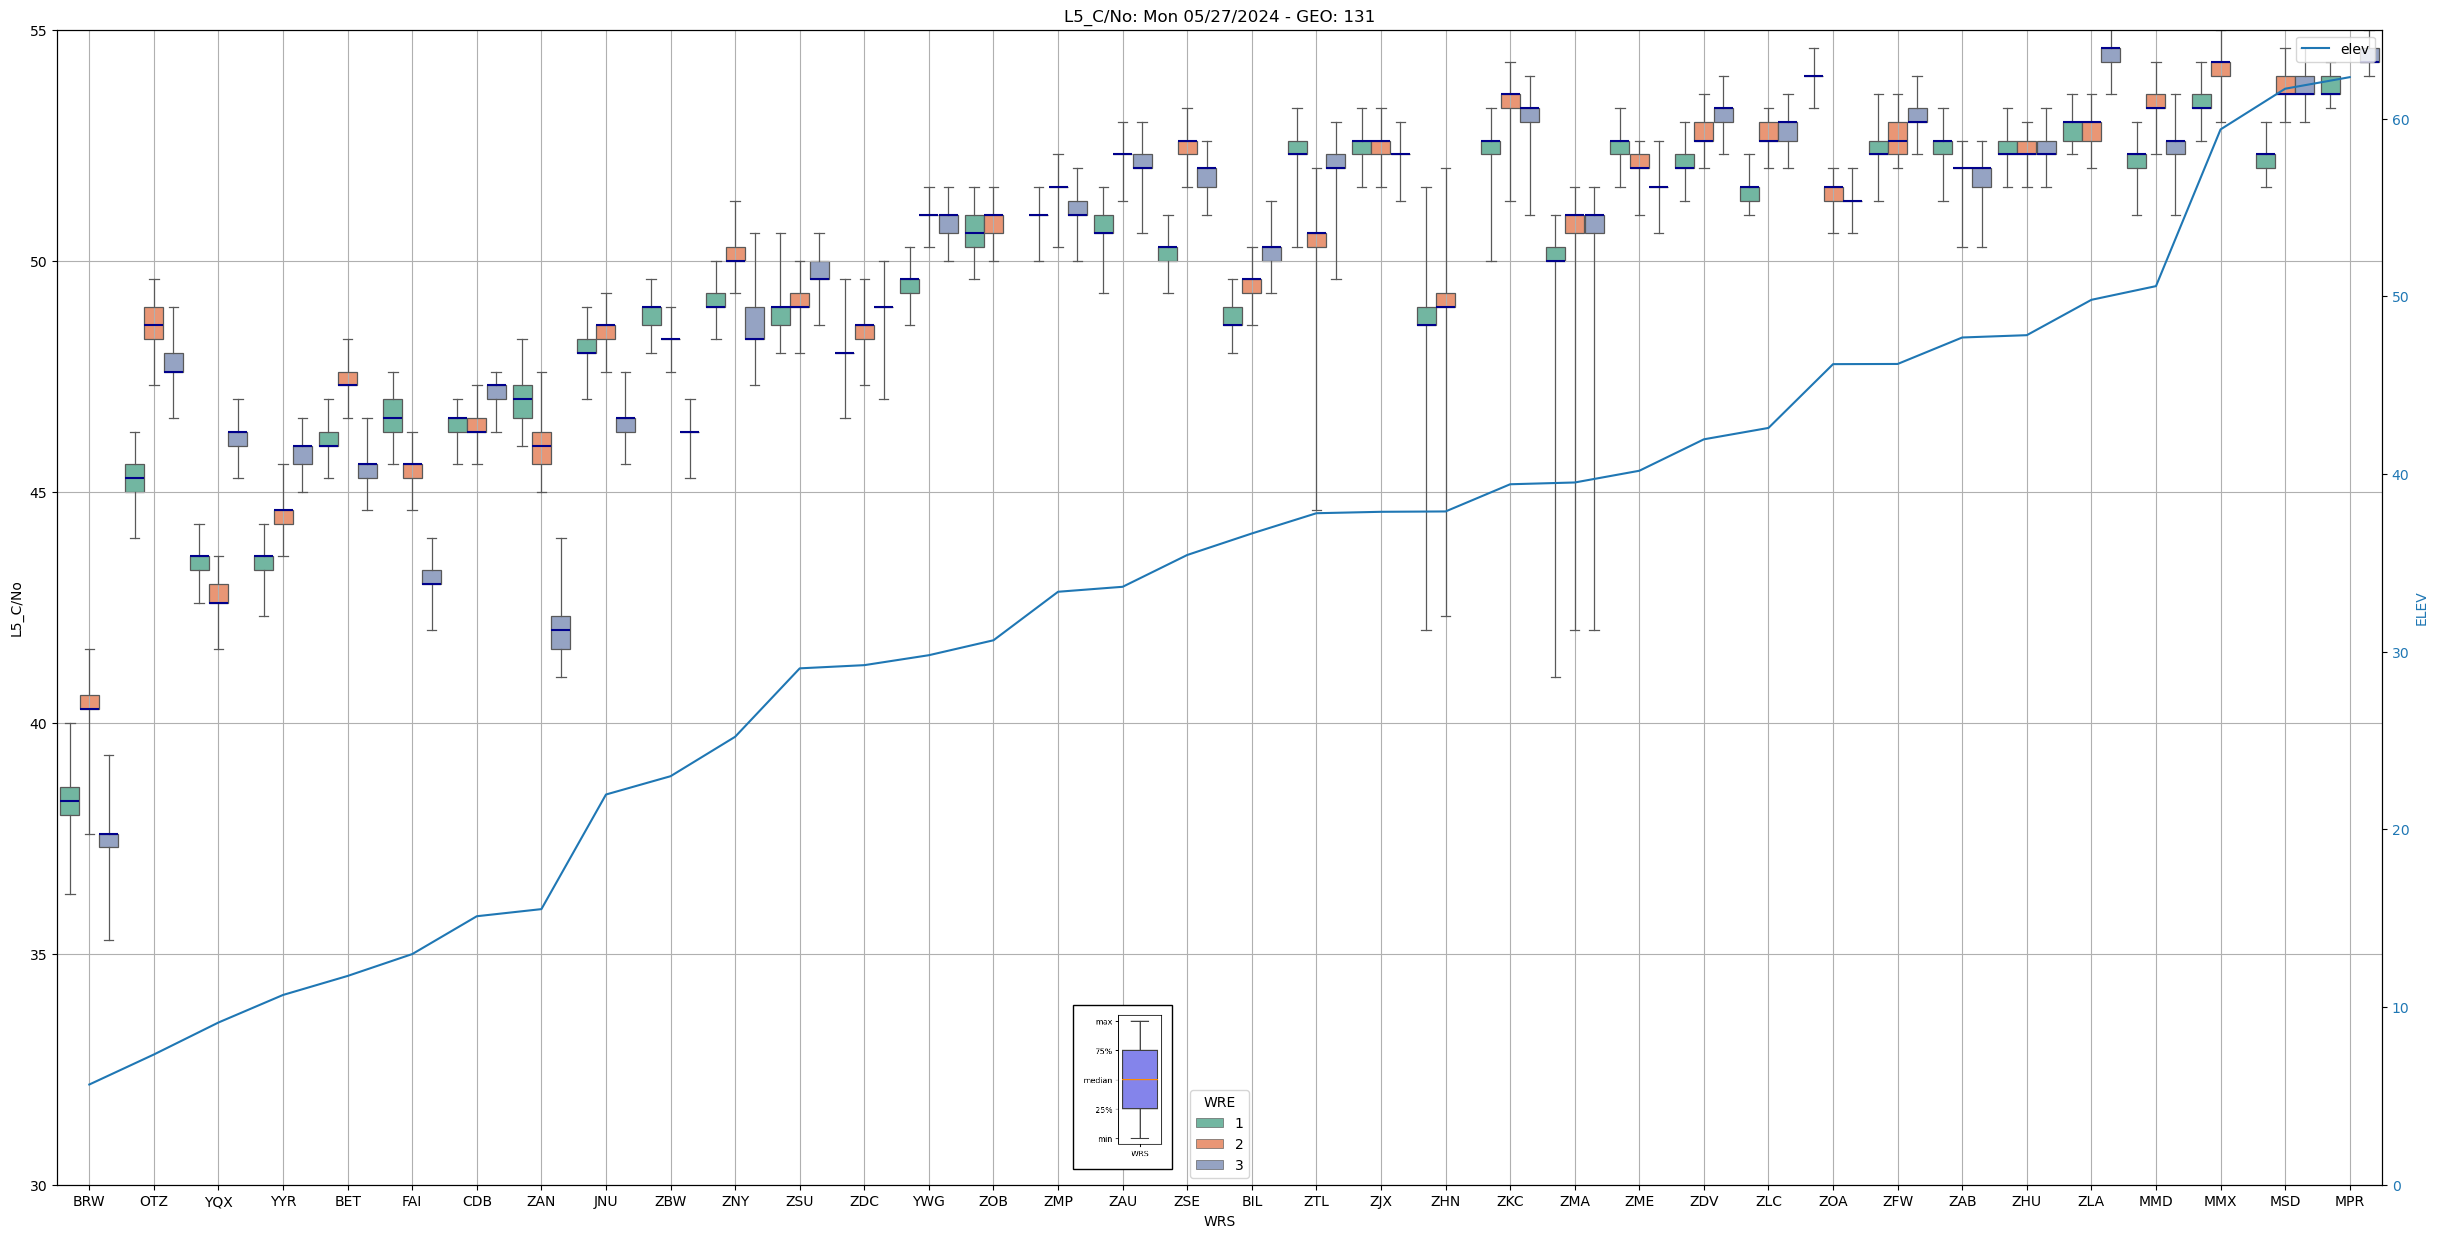The height and width of the screenshot is (1238, 2439).
Task: Click the green WRE 1 legend swatch
Action: click(x=1209, y=1123)
